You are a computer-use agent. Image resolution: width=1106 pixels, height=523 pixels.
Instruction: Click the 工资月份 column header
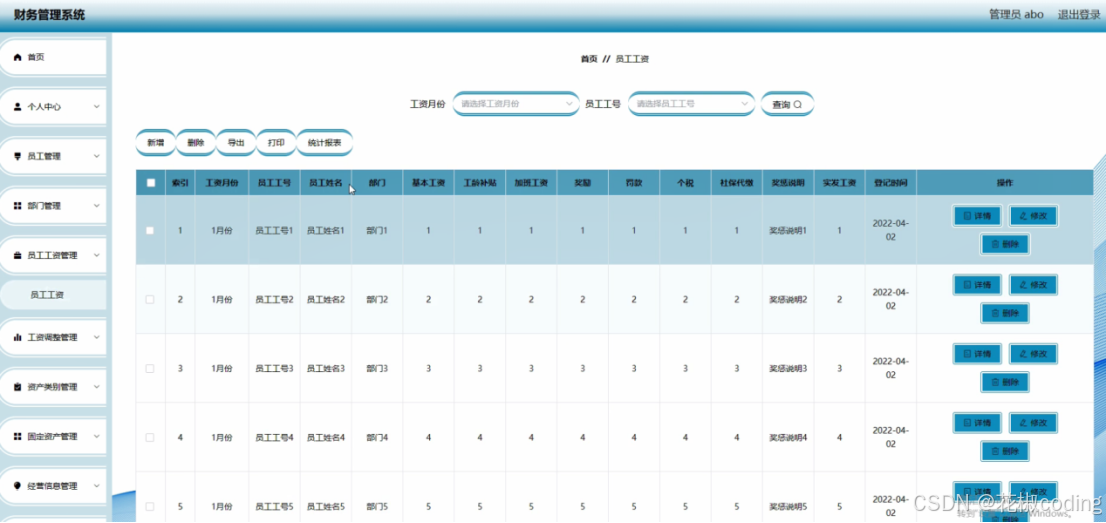221,183
